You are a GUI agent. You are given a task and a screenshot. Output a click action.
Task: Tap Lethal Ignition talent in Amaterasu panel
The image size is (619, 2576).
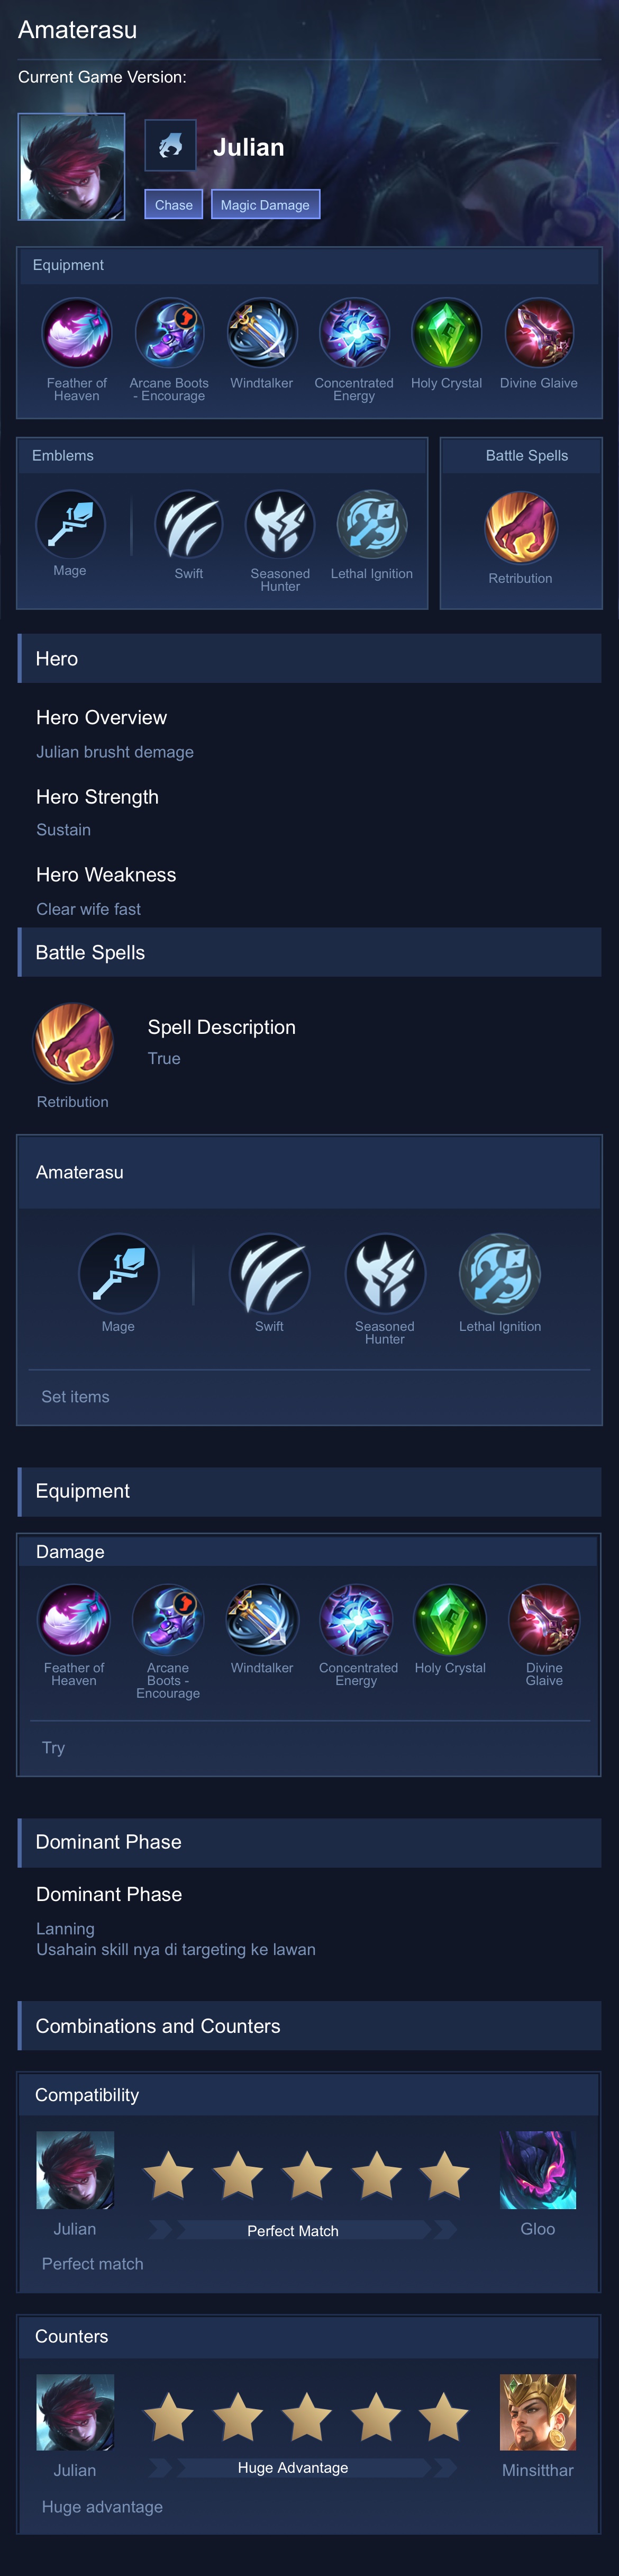point(500,1273)
